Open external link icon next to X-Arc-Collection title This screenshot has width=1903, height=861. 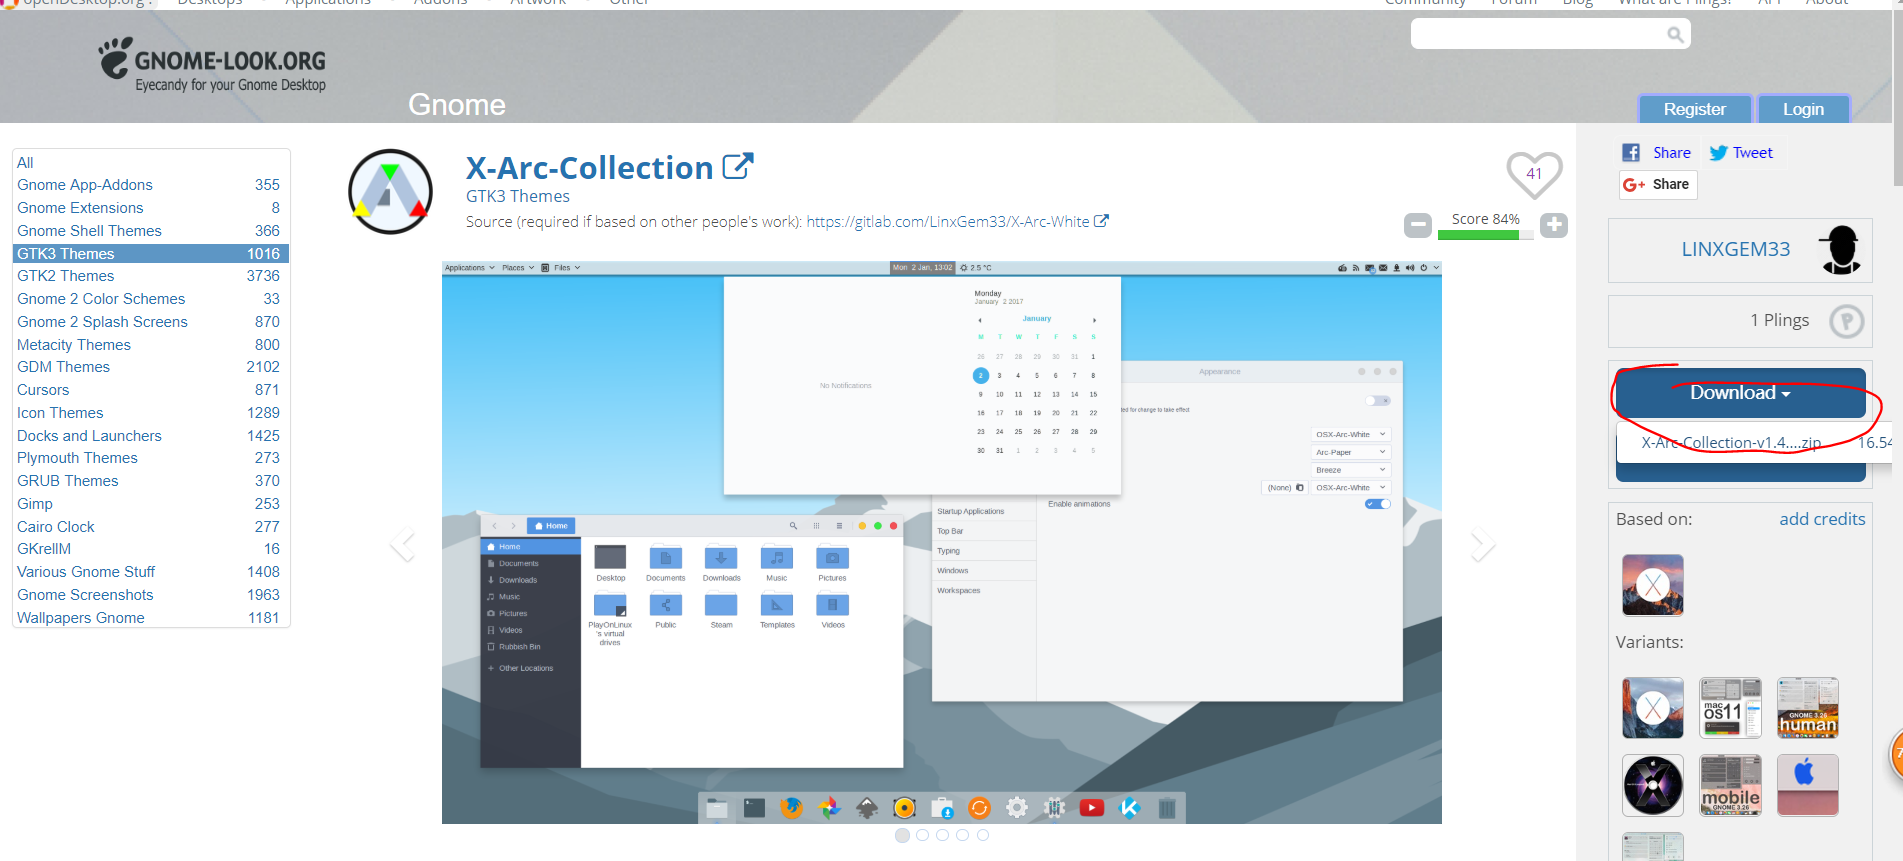[x=738, y=166]
